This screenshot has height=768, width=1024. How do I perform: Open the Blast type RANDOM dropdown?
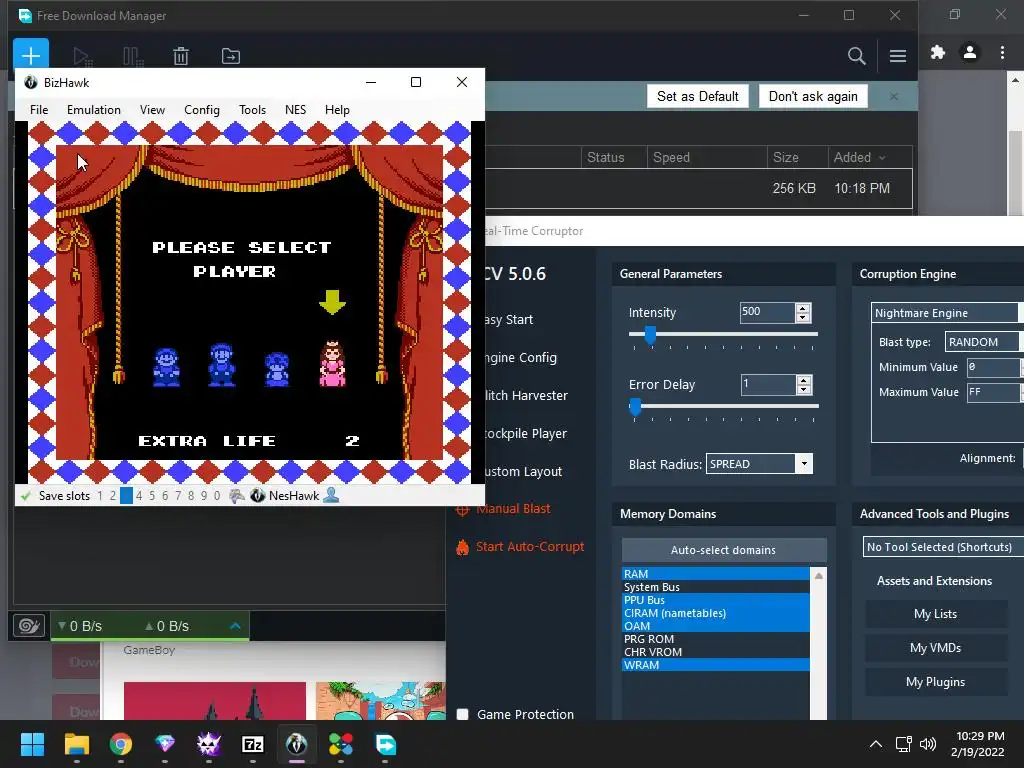pyautogui.click(x=984, y=342)
